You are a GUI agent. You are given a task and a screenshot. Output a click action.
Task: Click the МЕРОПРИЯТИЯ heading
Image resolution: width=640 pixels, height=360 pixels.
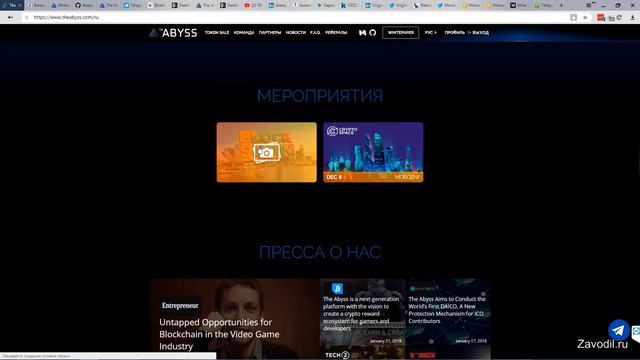[320, 96]
